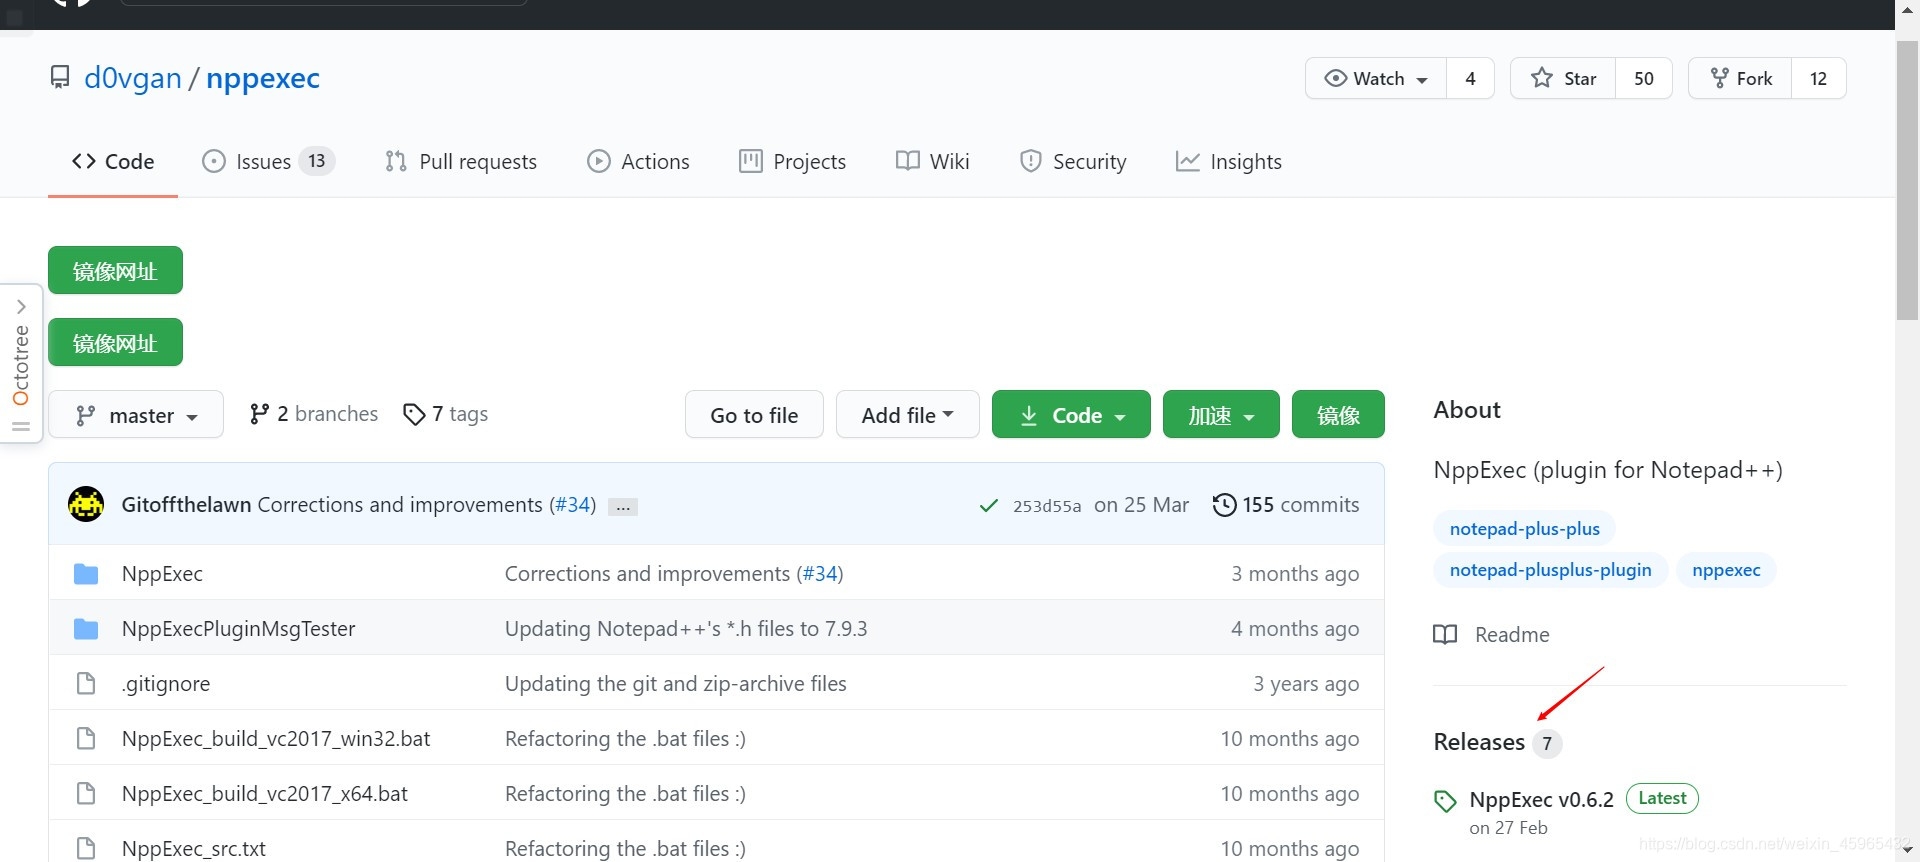Open the Pull requests tab
1920x862 pixels.
[x=461, y=161]
